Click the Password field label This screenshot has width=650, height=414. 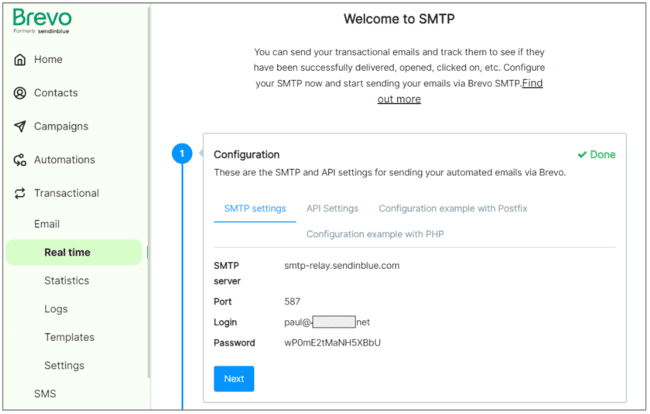(x=234, y=343)
